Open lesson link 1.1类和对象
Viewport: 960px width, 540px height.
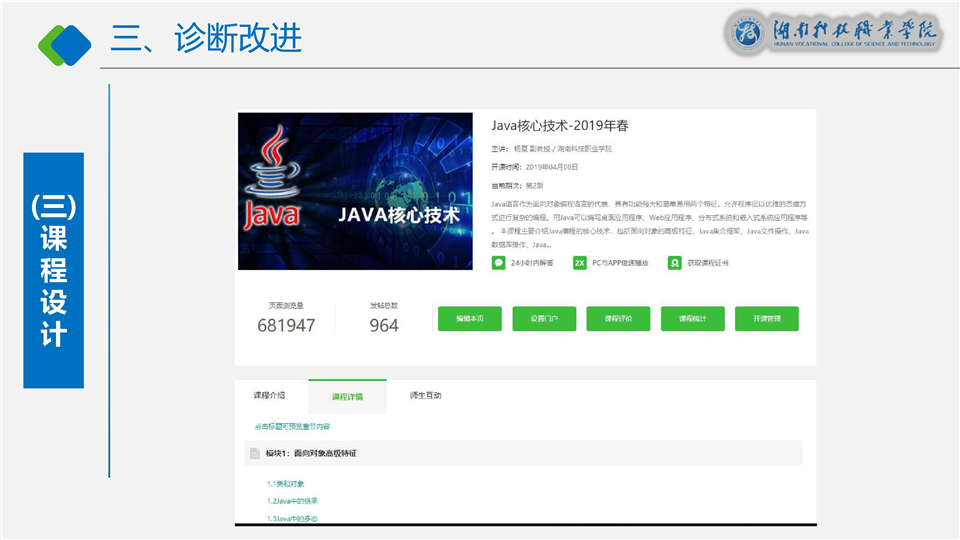tap(285, 483)
